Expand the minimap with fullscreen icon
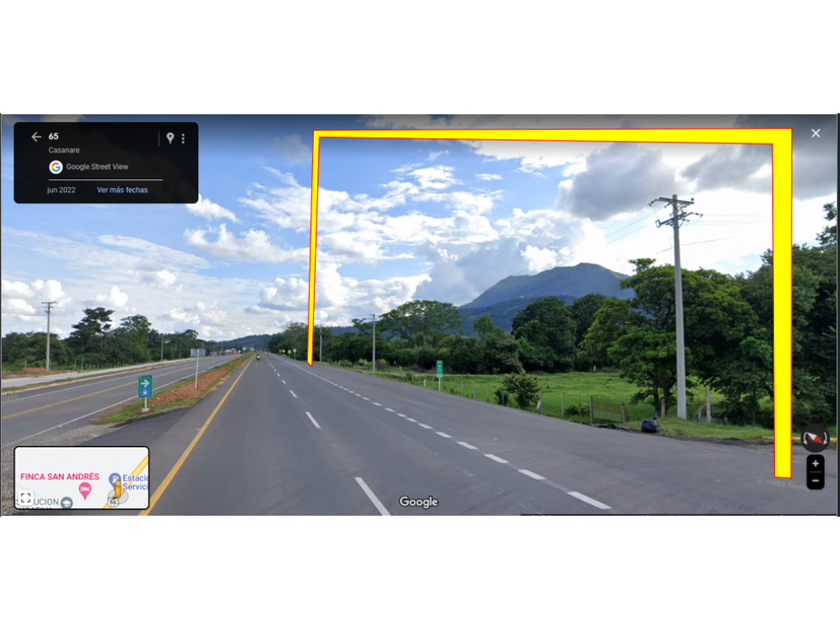840x630 pixels. point(25,498)
